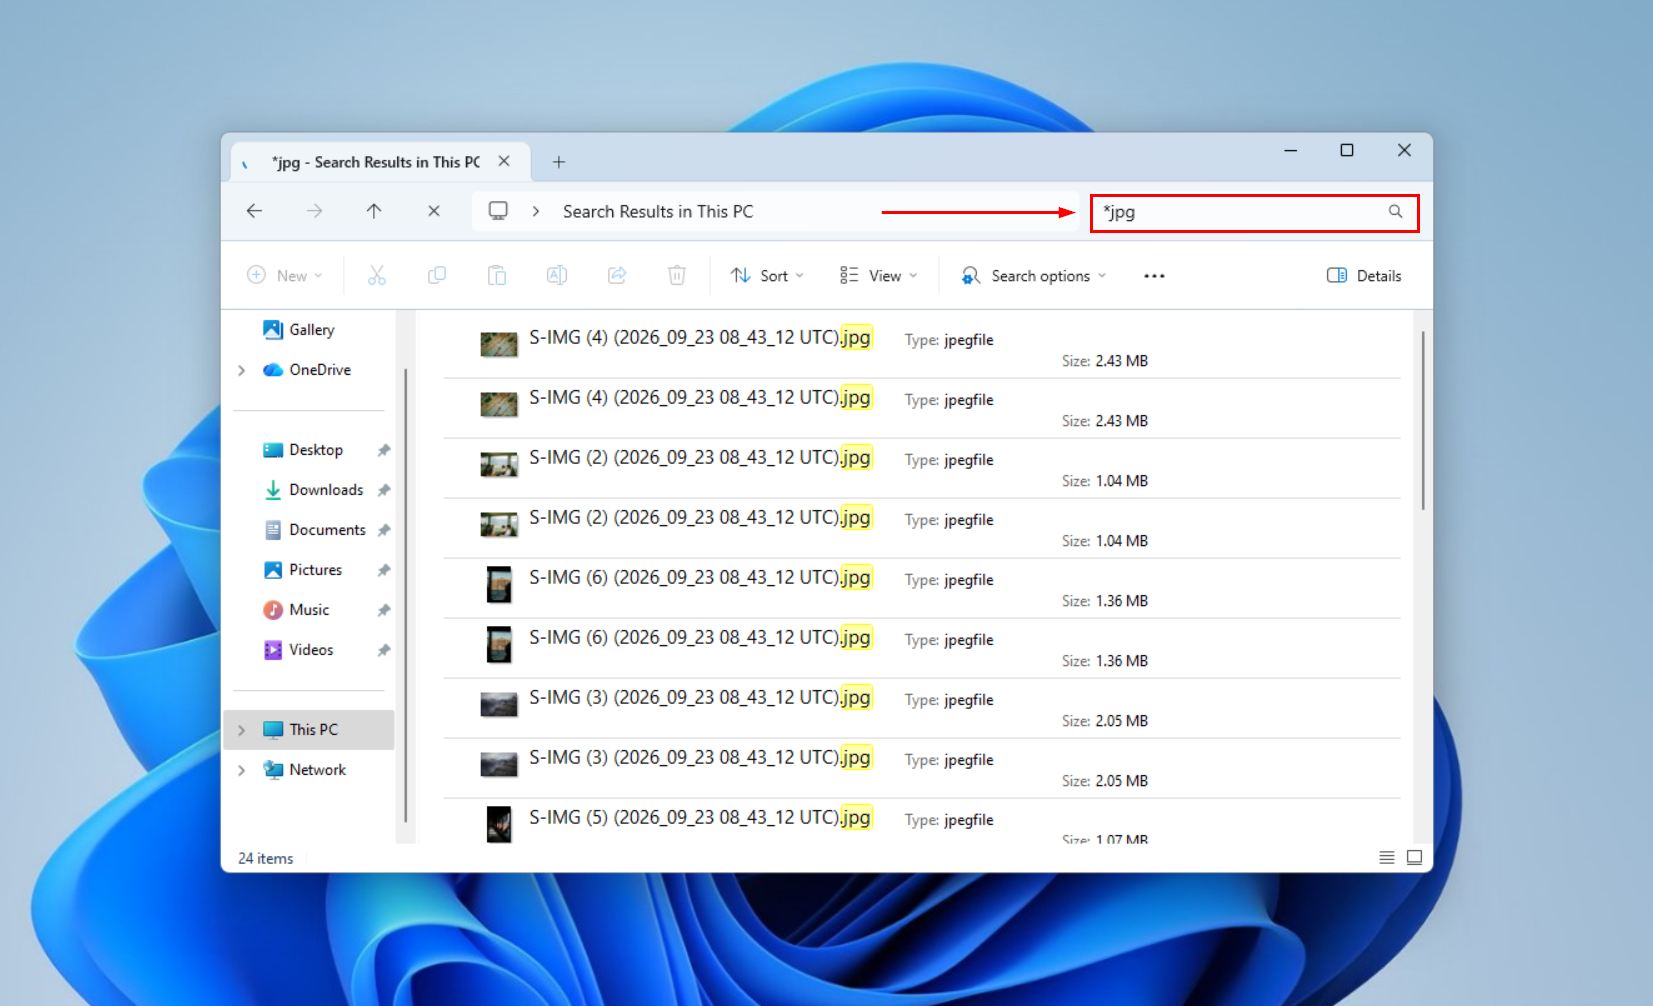Image resolution: width=1653 pixels, height=1006 pixels.
Task: Click the Copy icon in the toolbar
Action: (x=437, y=275)
